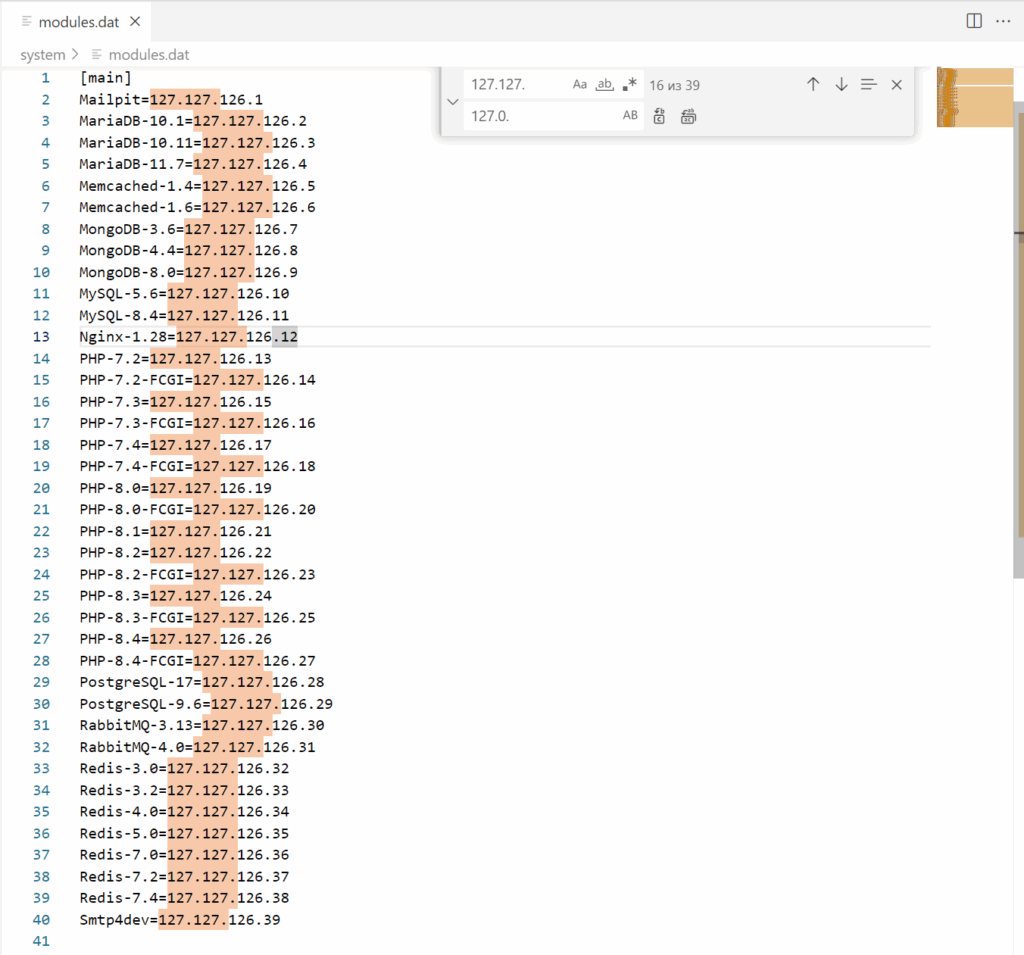Click line number 41 in the gutter
Screen dimensions: 1024x955
point(41,941)
